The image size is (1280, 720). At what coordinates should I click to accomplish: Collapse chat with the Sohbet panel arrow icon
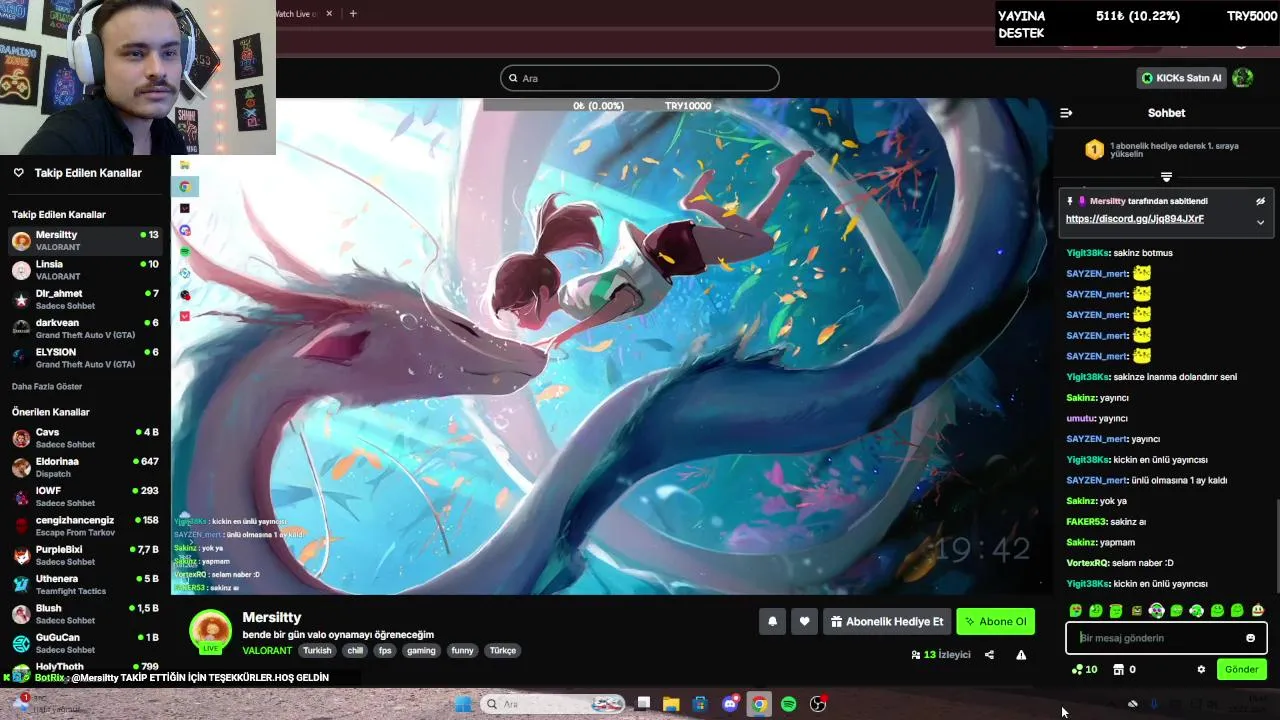point(1066,113)
